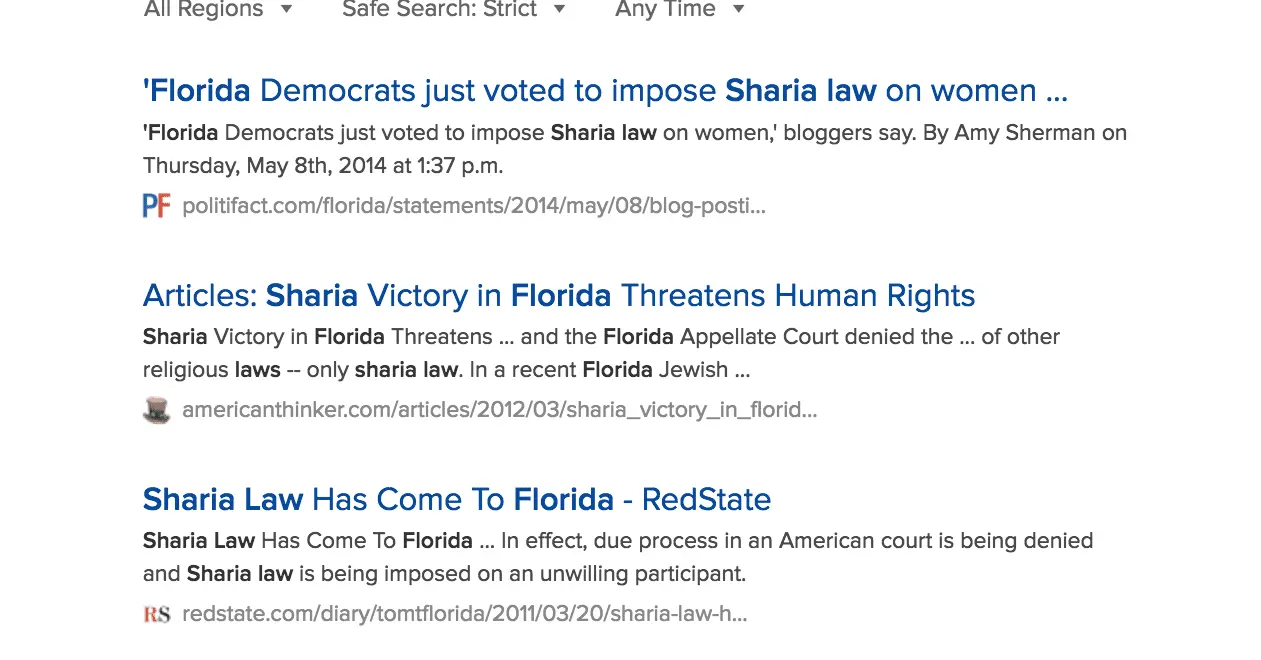The width and height of the screenshot is (1261, 660).
Task: Expand the Safe Search: Strict dropdown
Action: point(440,10)
